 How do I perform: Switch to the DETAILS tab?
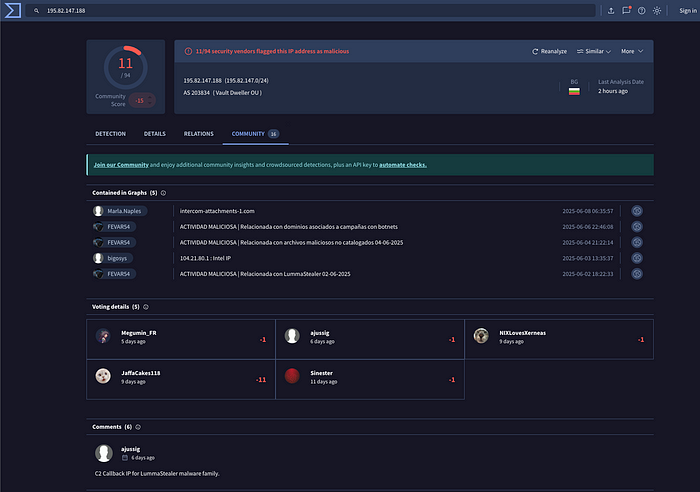coord(154,134)
